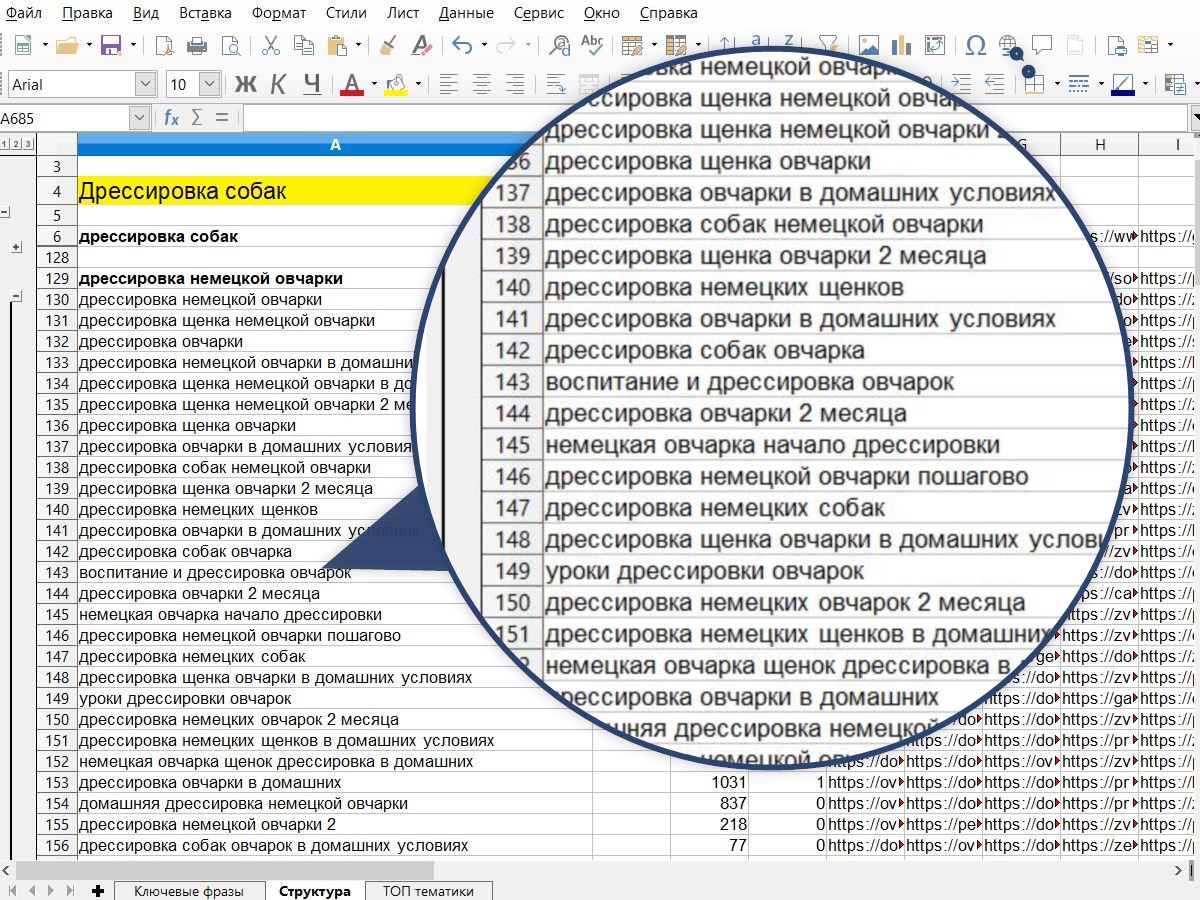Open the Справка menu
Image resolution: width=1200 pixels, height=900 pixels.
[x=667, y=14]
